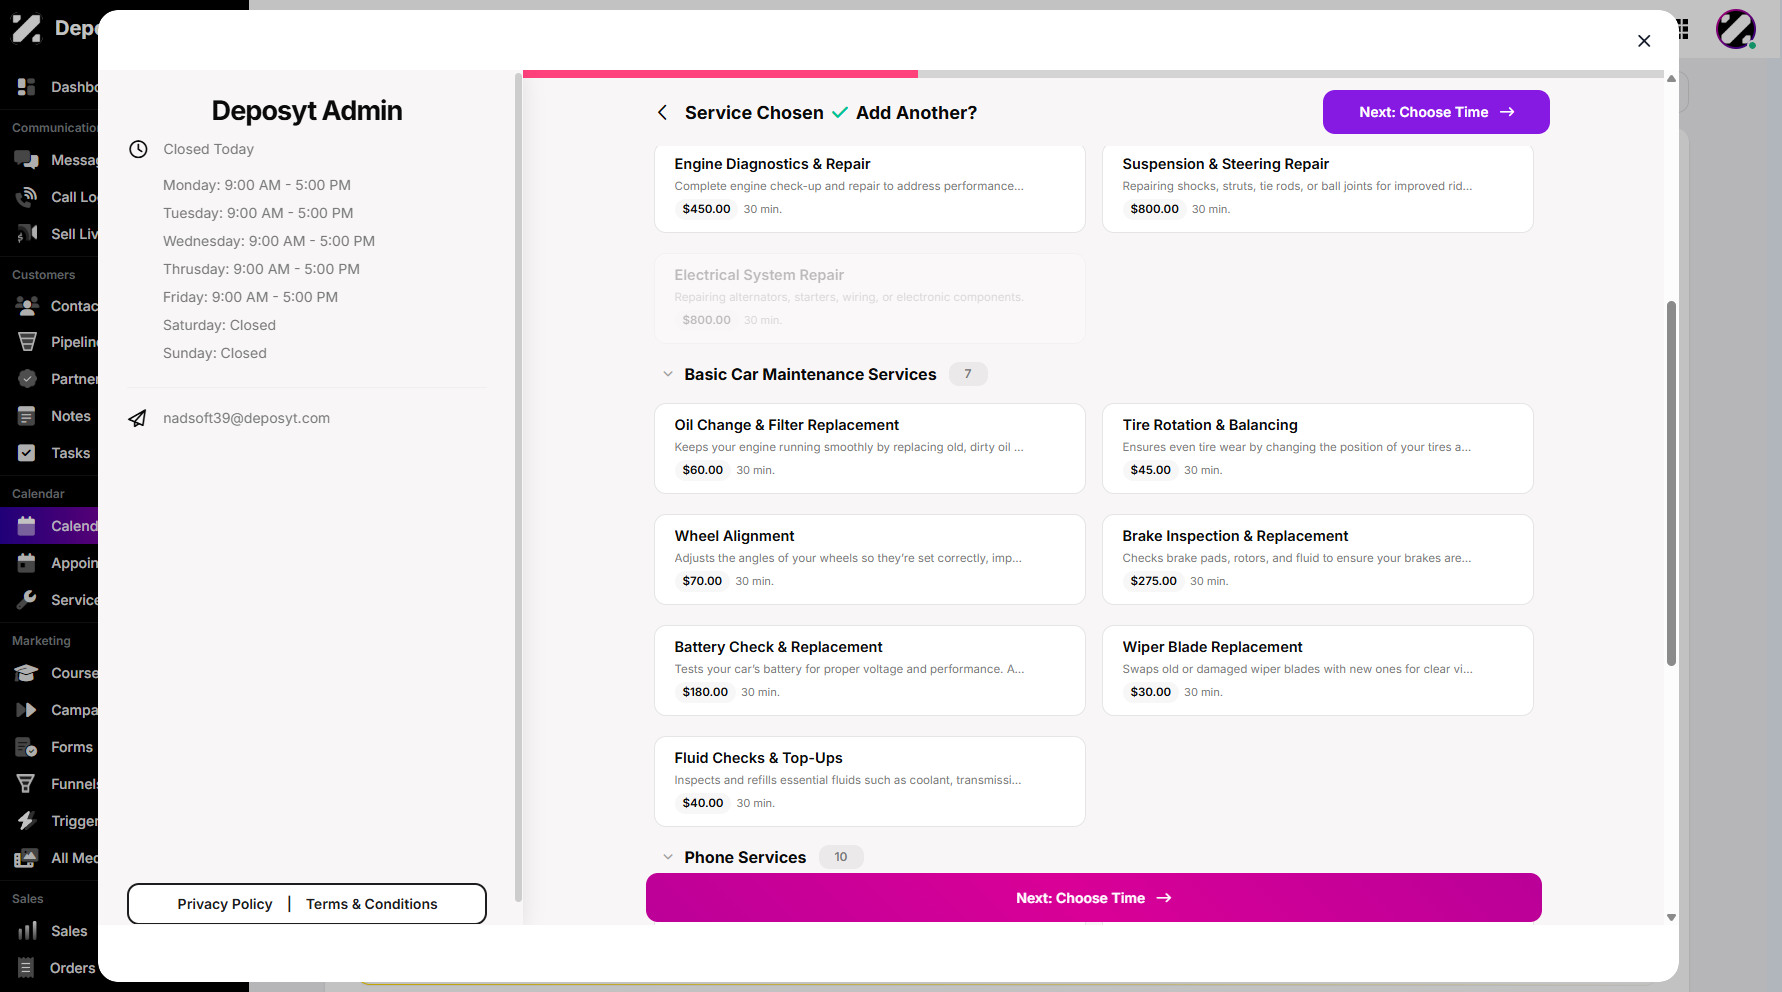Open Partners badge icon
Screen dimensions: 1782x992
click(27, 379)
